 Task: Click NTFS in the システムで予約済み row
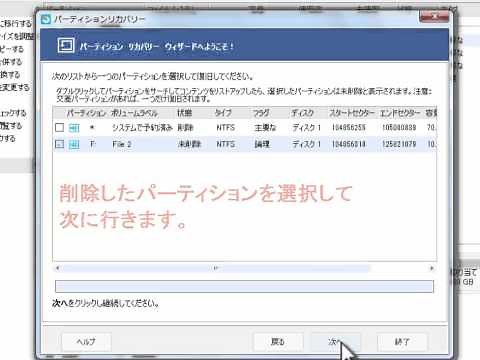[226, 127]
